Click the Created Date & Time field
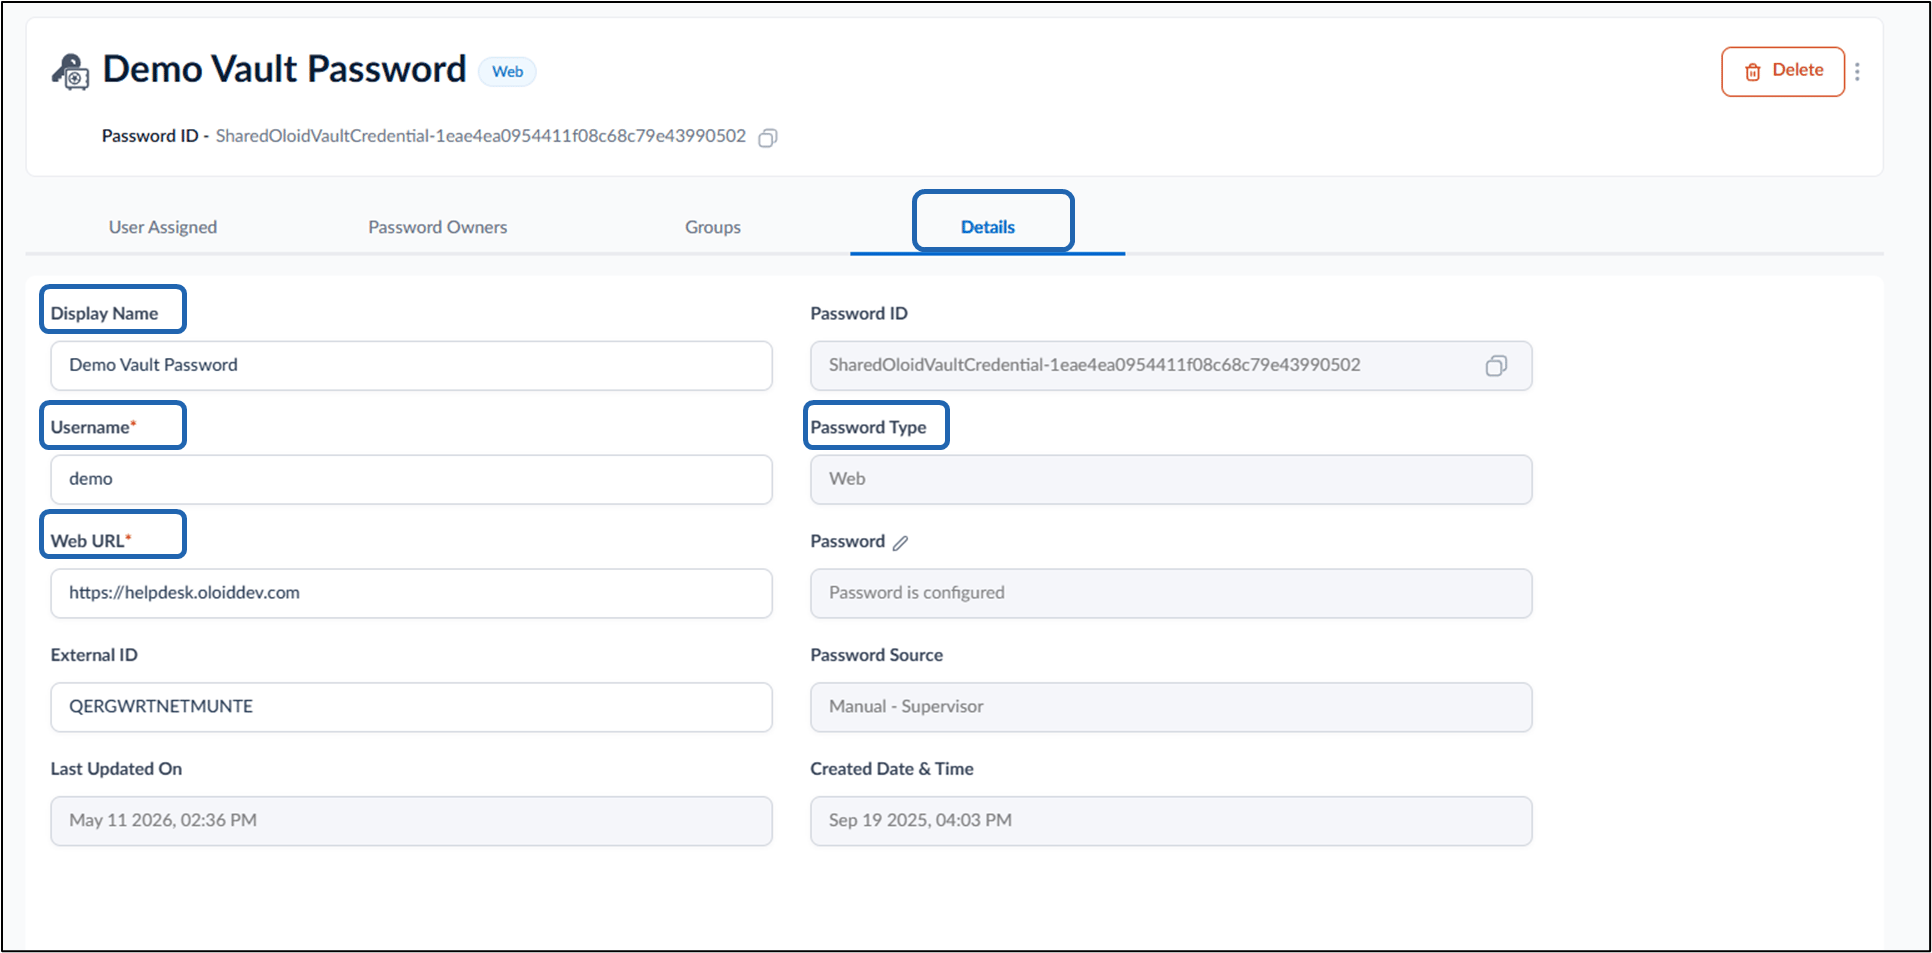Viewport: 1932px width, 953px height. (1171, 821)
